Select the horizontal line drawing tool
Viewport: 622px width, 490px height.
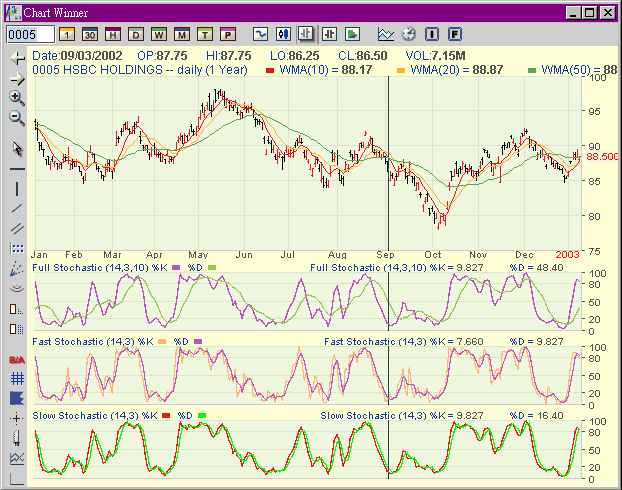click(x=17, y=169)
